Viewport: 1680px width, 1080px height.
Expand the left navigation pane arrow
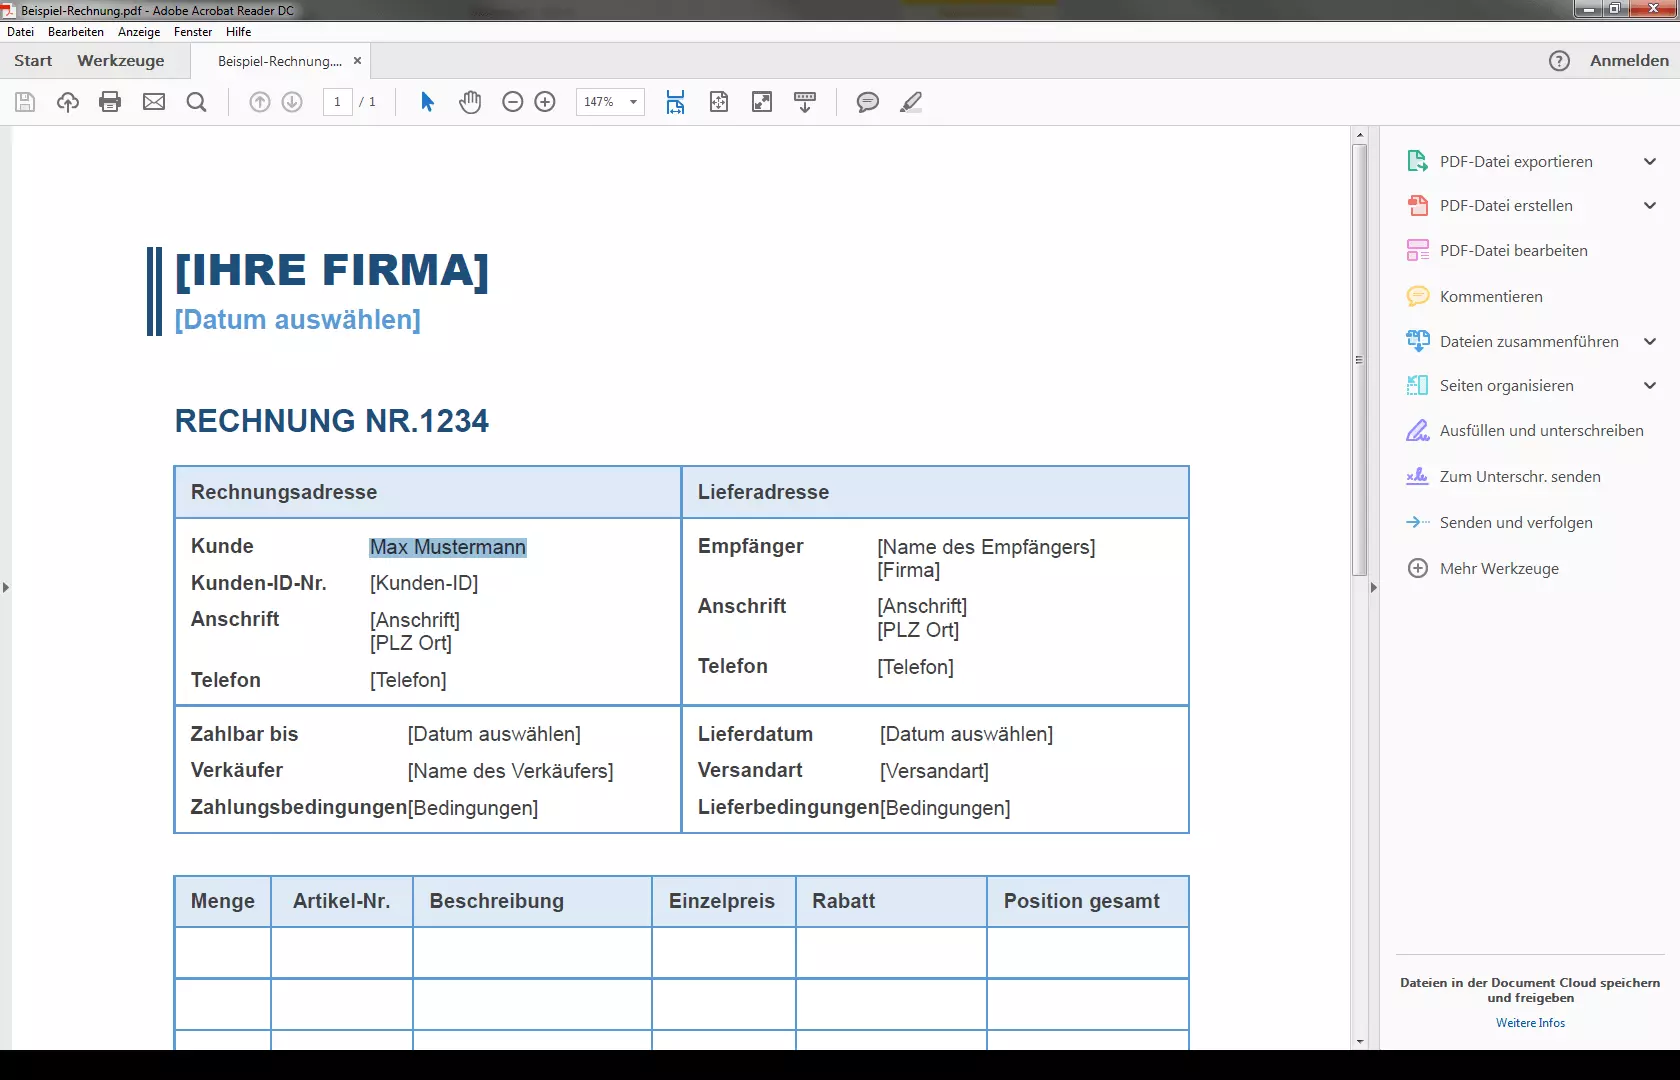(6, 587)
